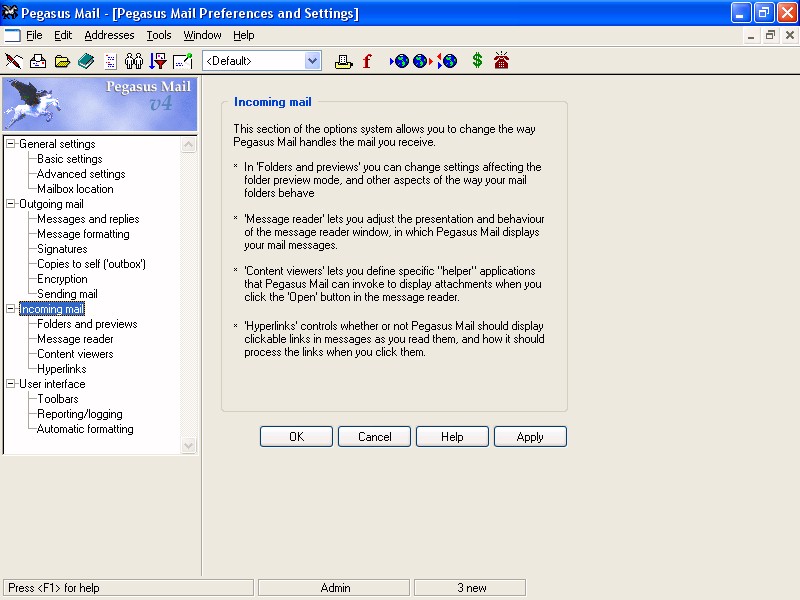
Task: Click the tree scrollbar down arrow
Action: (x=188, y=445)
